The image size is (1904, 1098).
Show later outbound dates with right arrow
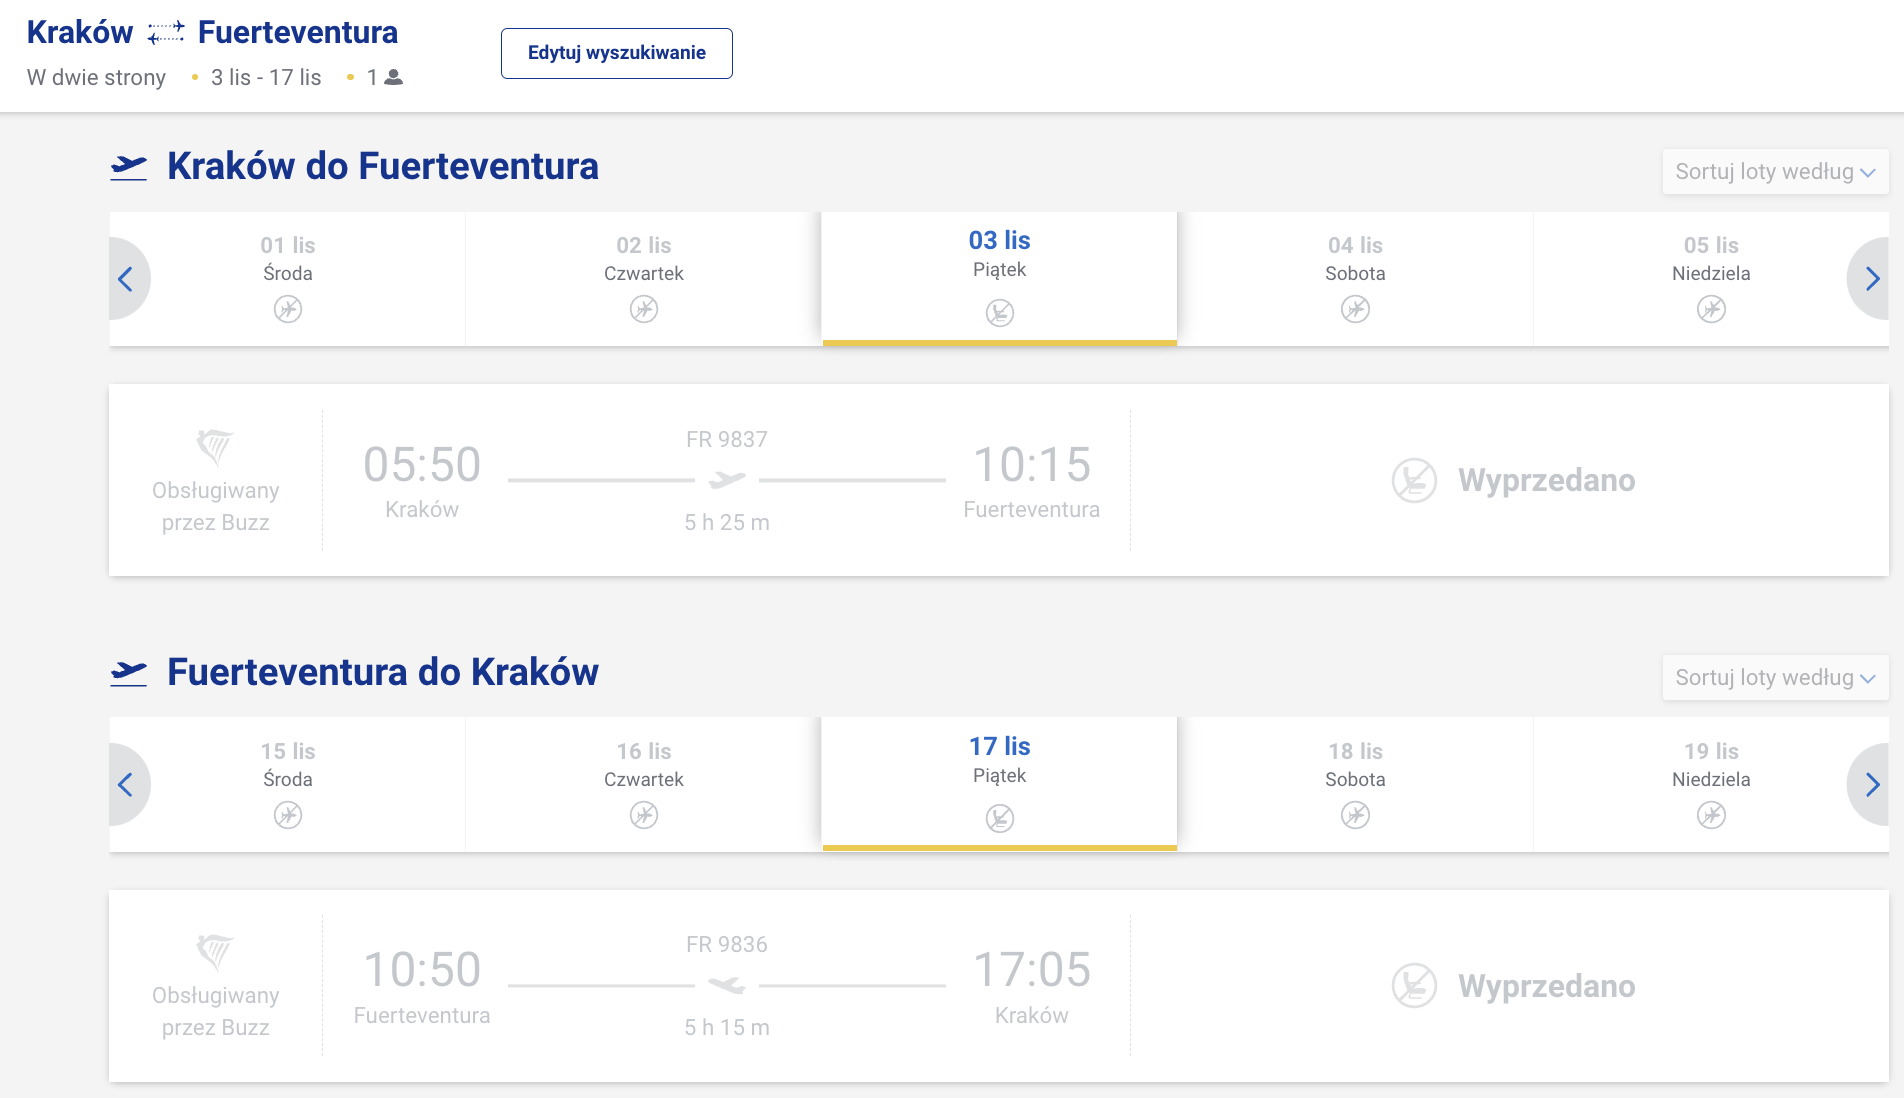pos(1869,279)
